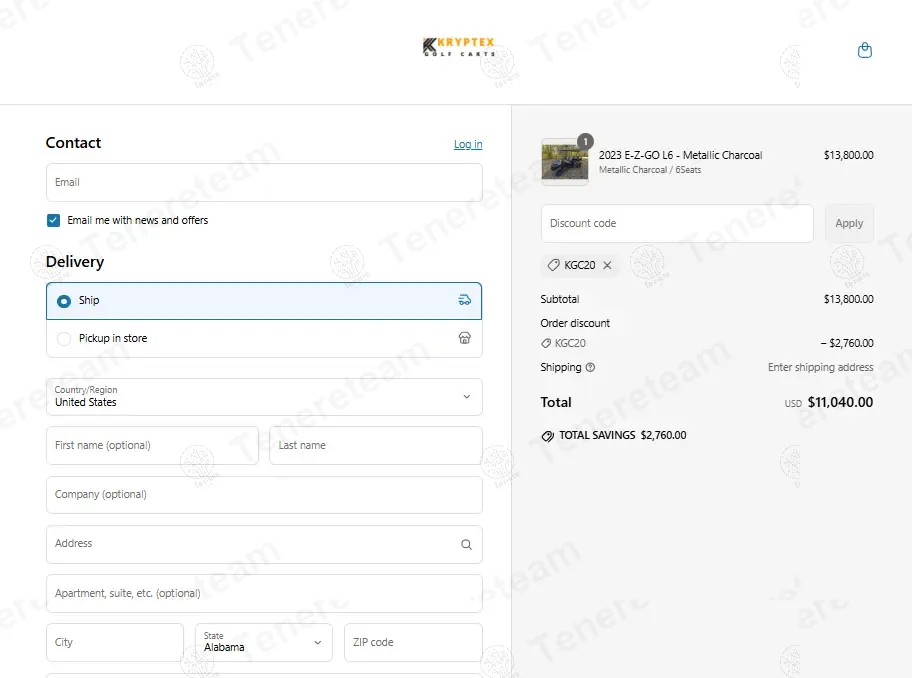Click the Apply discount button
Screen dimensions: 912x678
coord(849,223)
